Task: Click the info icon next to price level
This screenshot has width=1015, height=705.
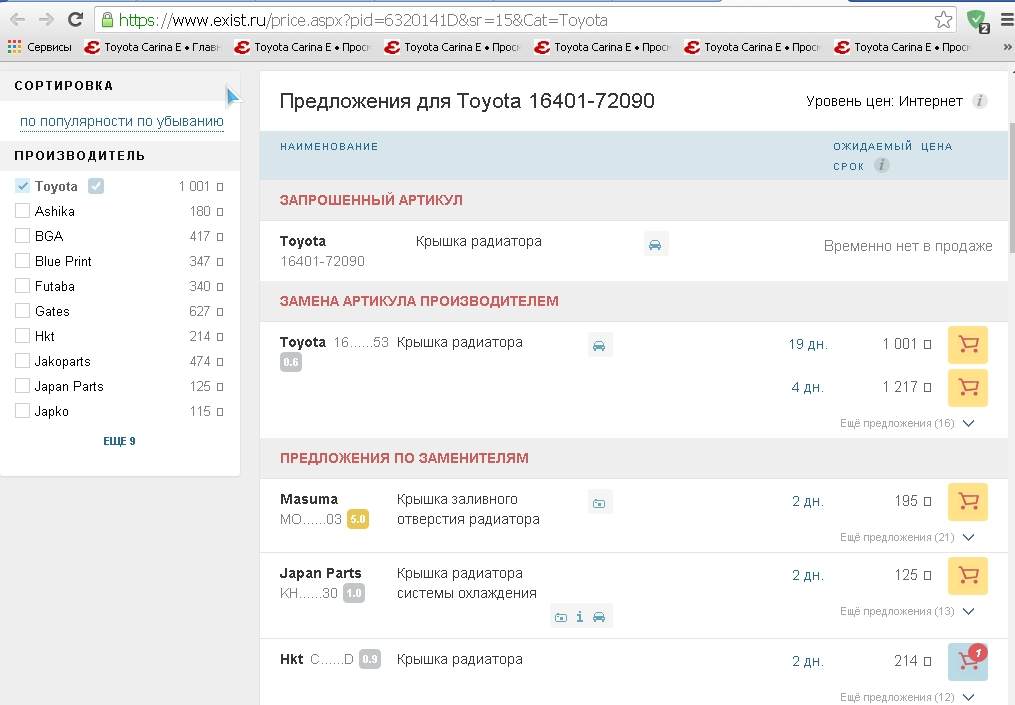Action: click(x=980, y=101)
